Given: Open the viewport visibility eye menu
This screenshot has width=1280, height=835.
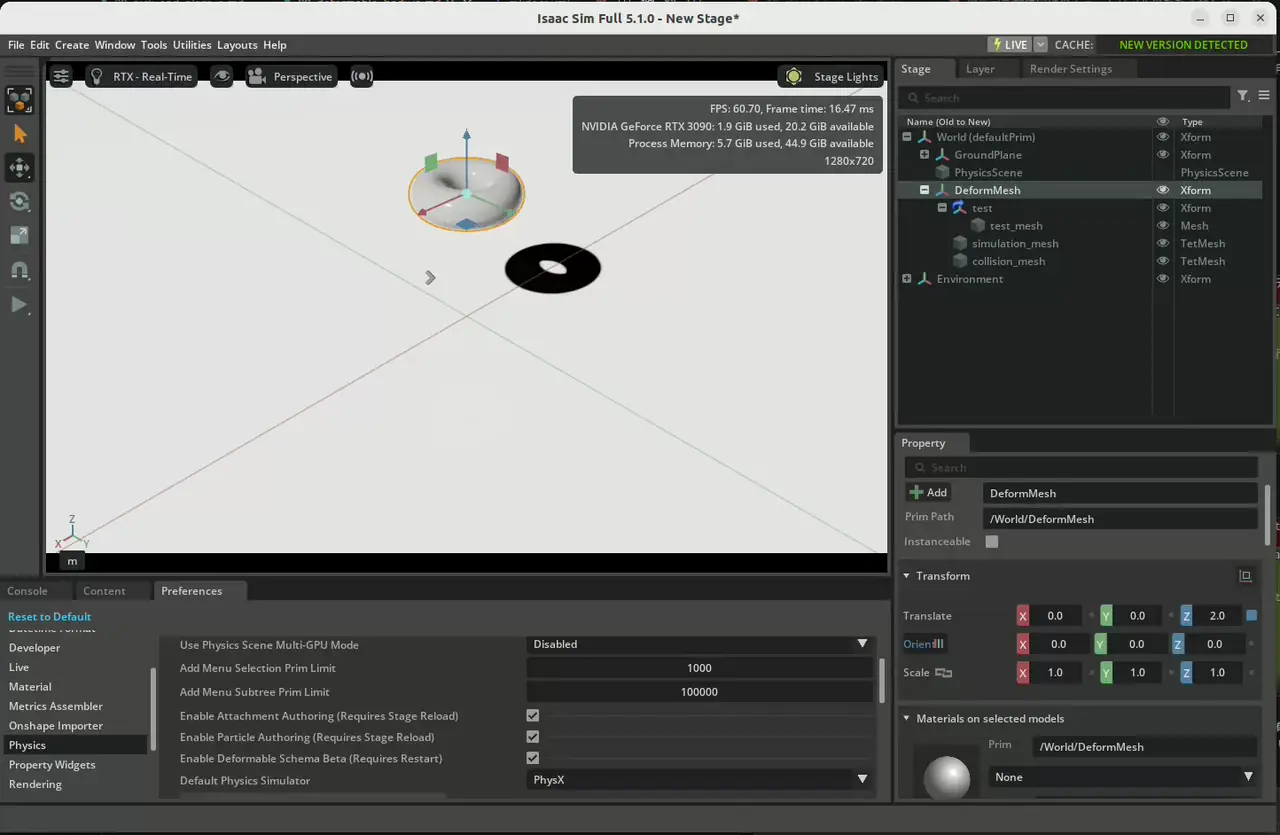Looking at the screenshot, I should [222, 76].
